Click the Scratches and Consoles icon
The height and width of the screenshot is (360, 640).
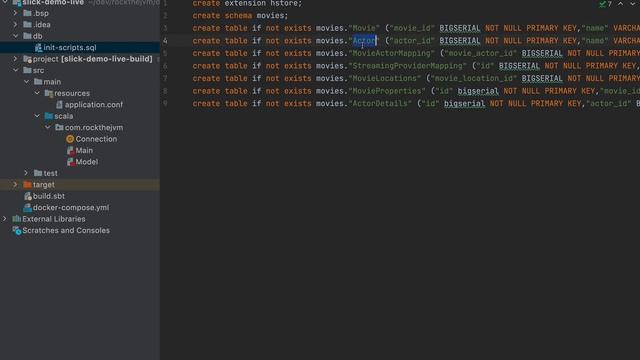pyautogui.click(x=17, y=231)
